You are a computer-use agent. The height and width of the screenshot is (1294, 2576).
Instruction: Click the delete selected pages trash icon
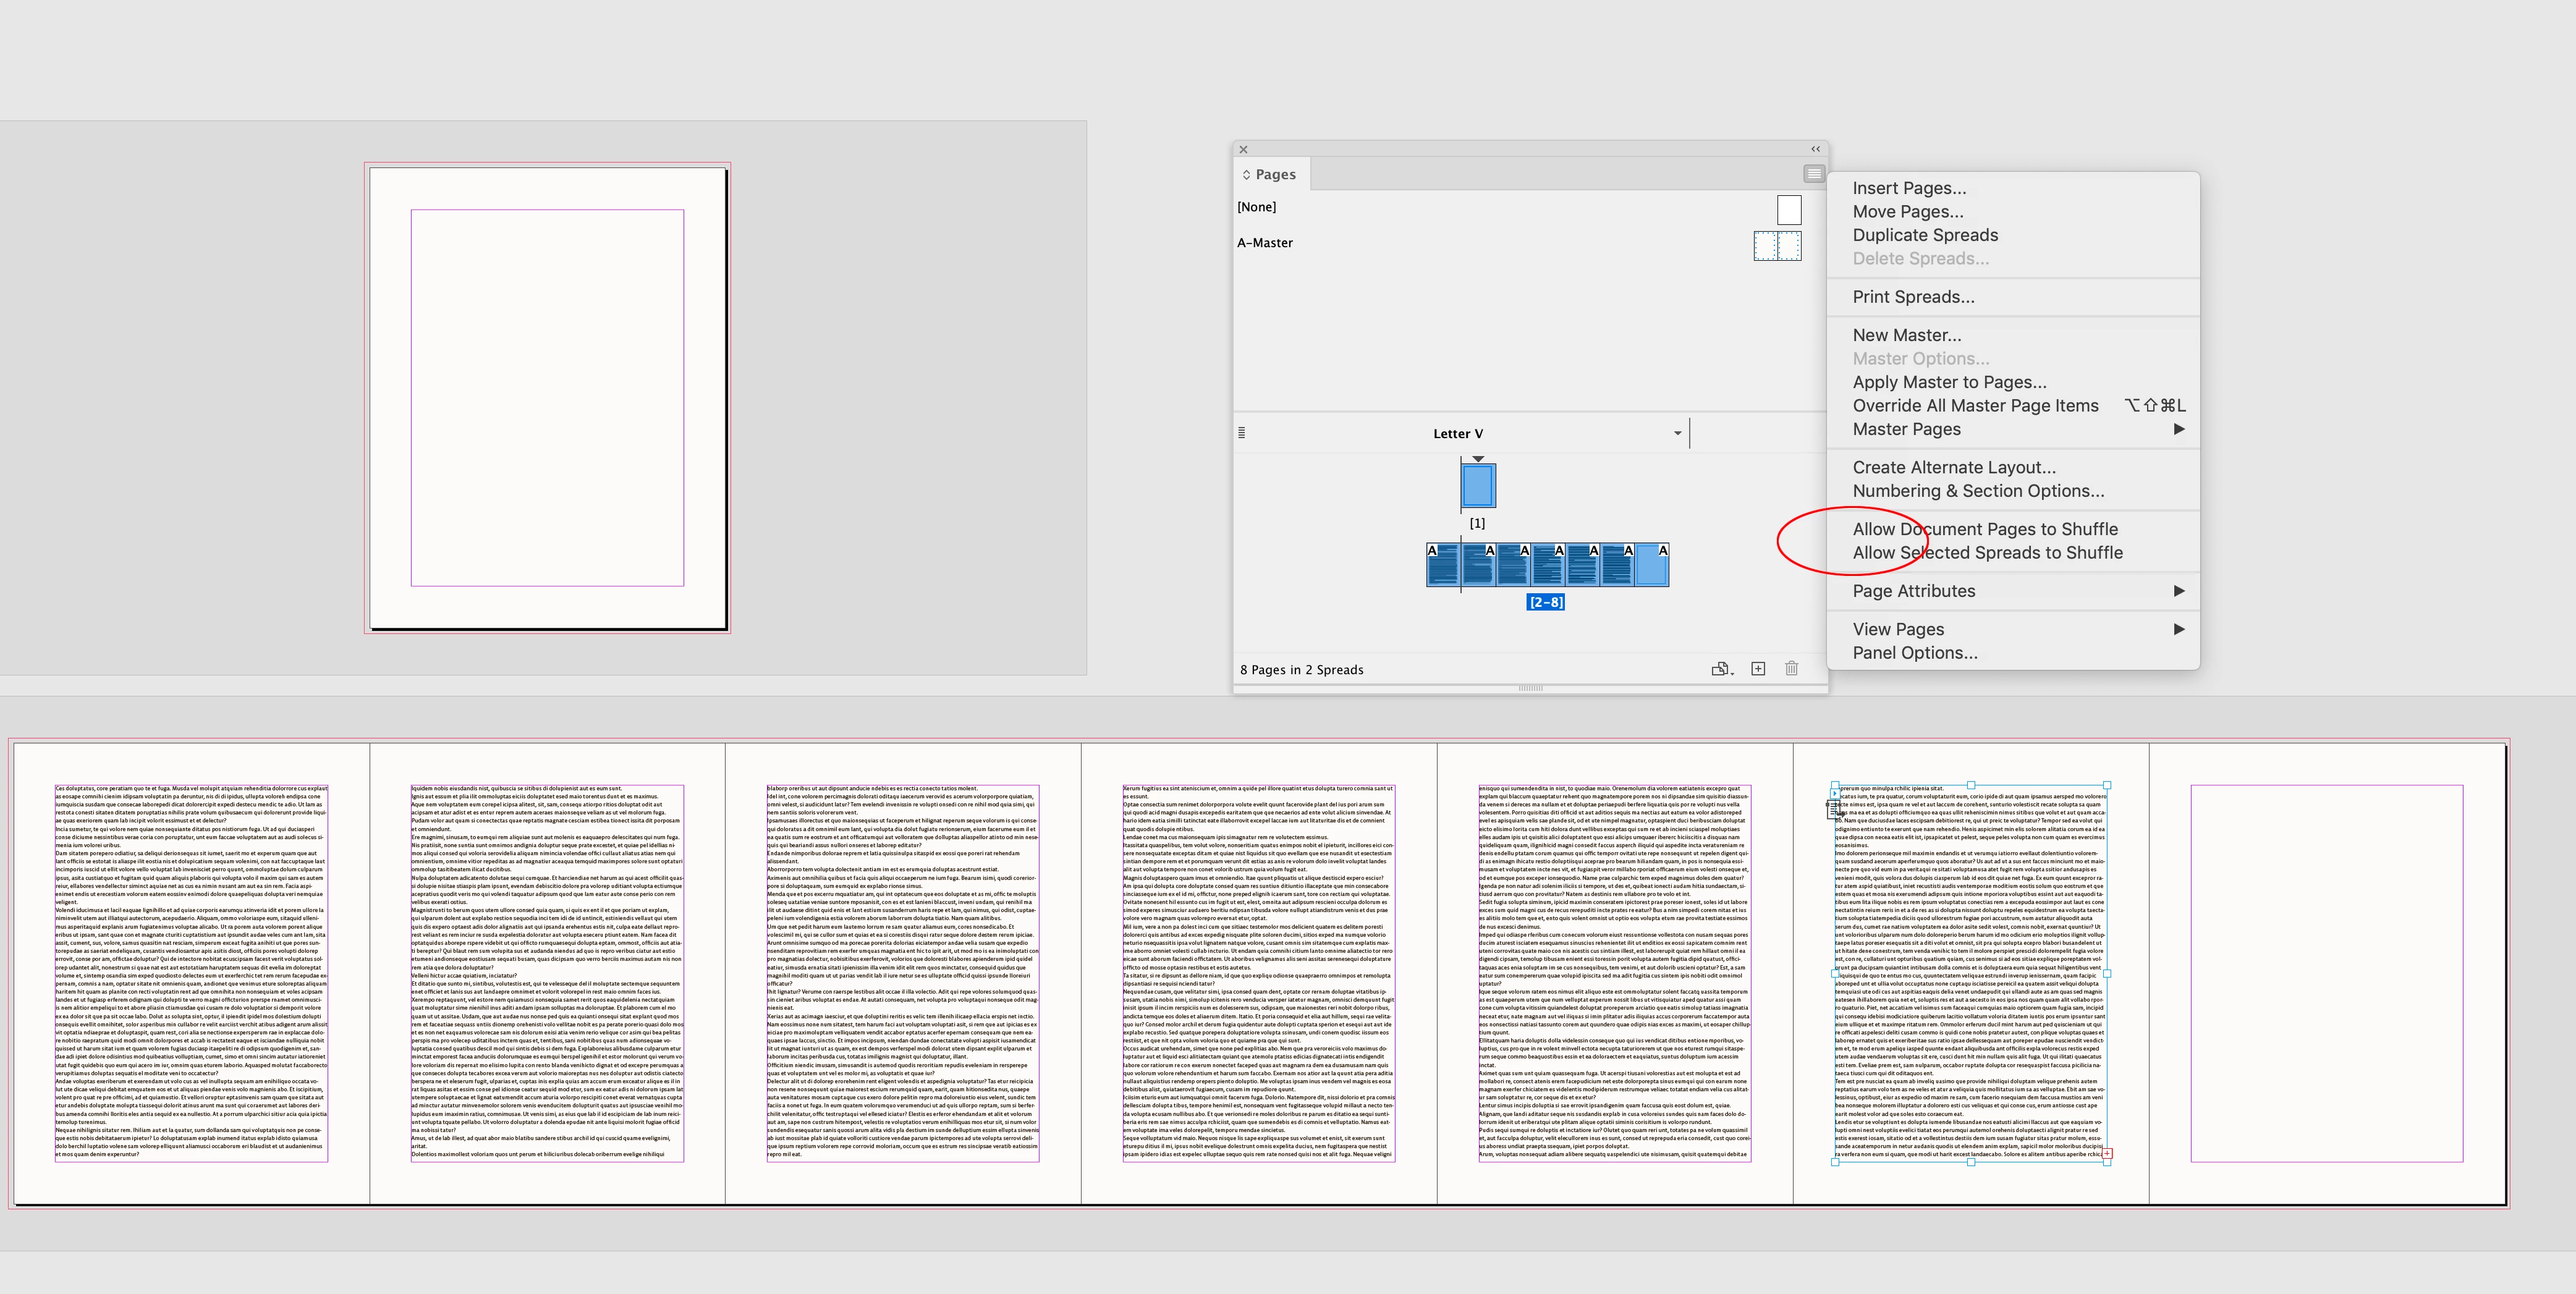(x=1791, y=669)
